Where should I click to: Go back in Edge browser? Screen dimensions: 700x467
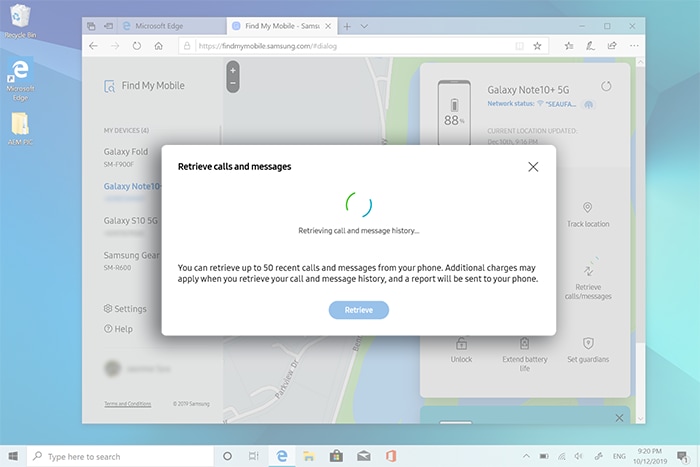pos(93,46)
